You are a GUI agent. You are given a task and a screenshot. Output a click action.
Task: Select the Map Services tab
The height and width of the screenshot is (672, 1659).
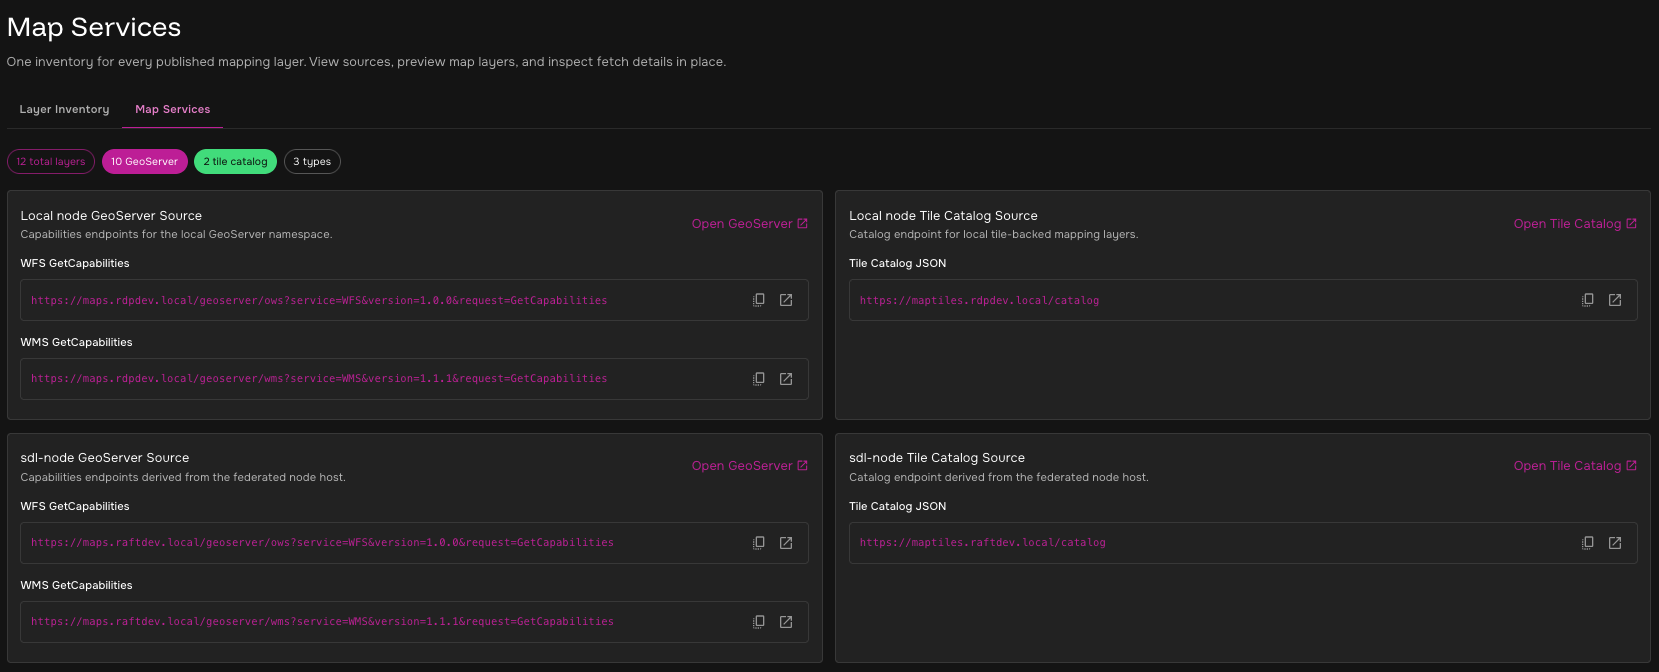click(x=173, y=109)
